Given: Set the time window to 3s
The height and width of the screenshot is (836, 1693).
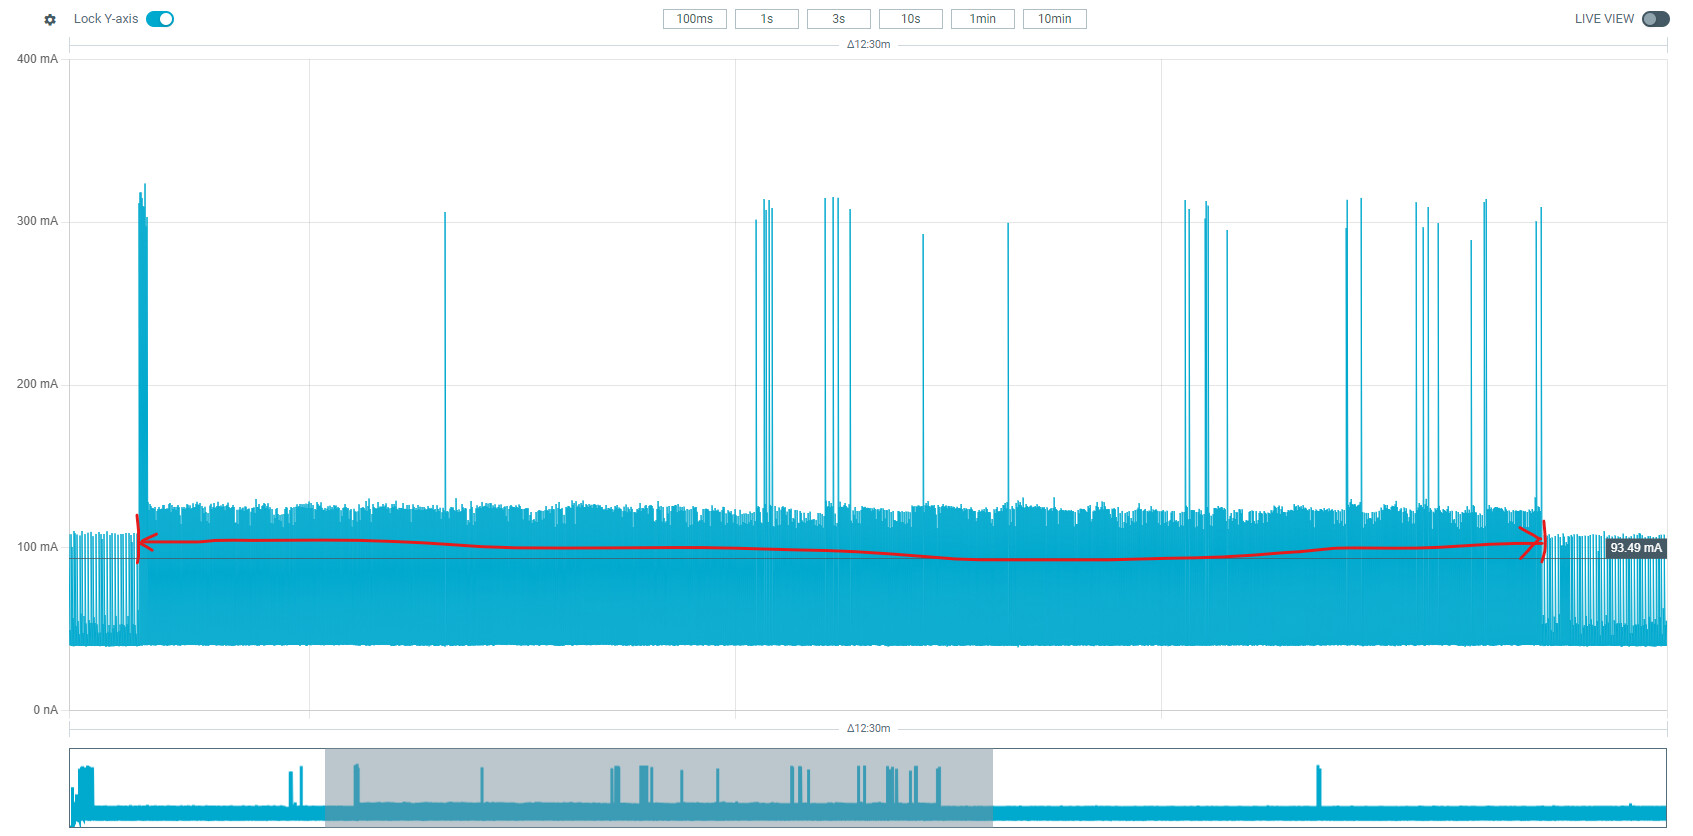Looking at the screenshot, I should coord(839,19).
